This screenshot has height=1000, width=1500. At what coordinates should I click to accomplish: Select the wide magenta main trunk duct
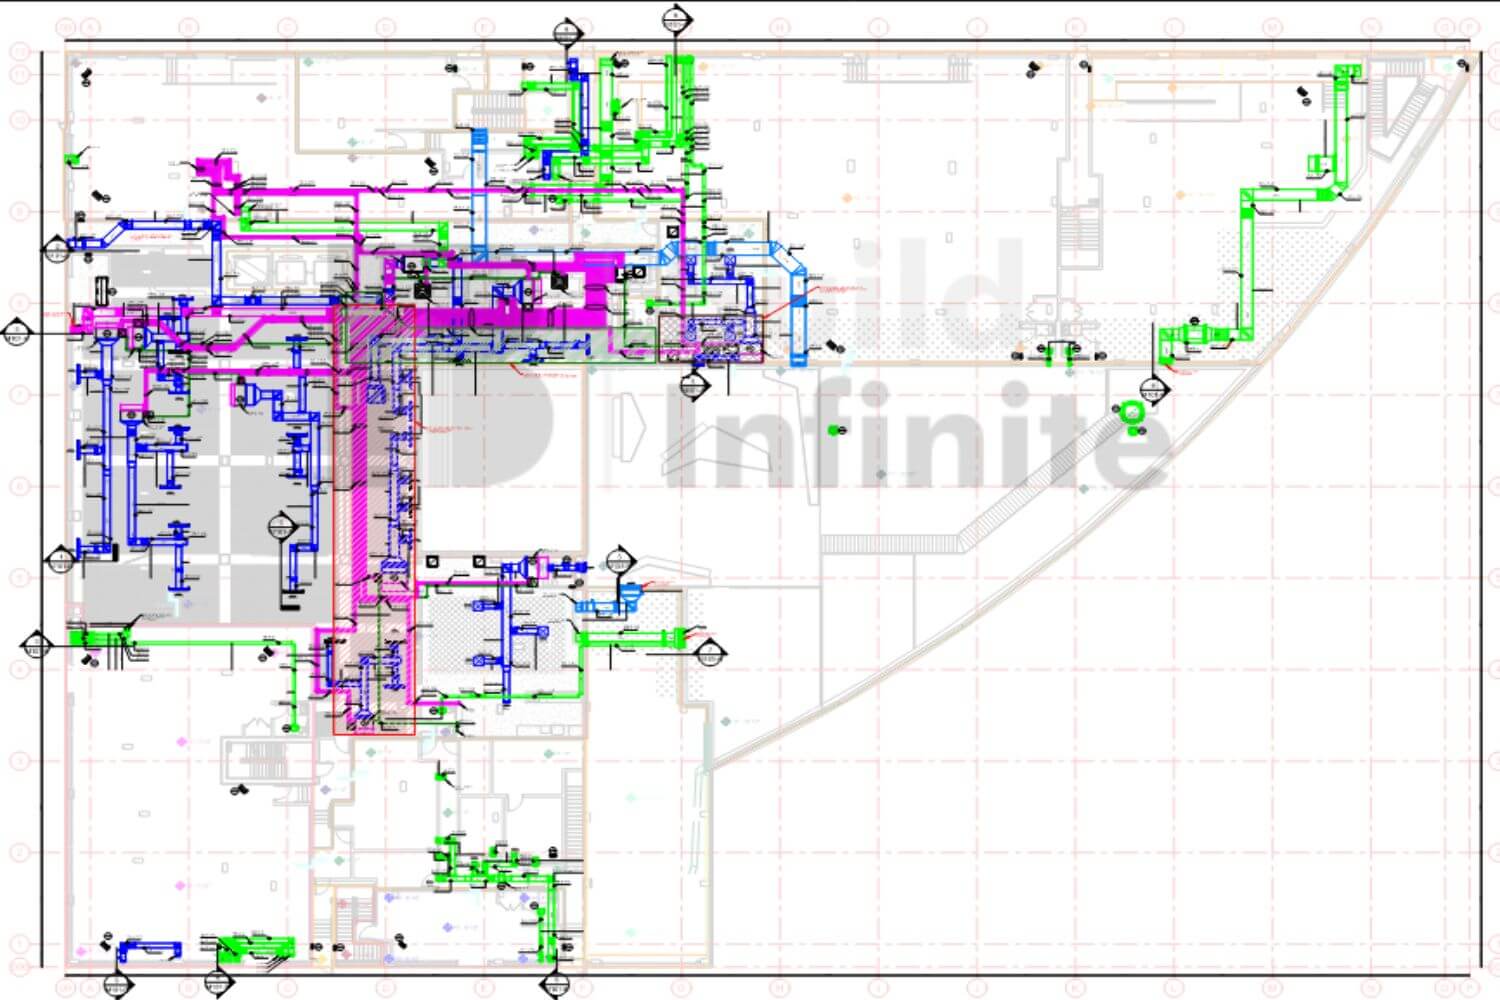[510, 316]
